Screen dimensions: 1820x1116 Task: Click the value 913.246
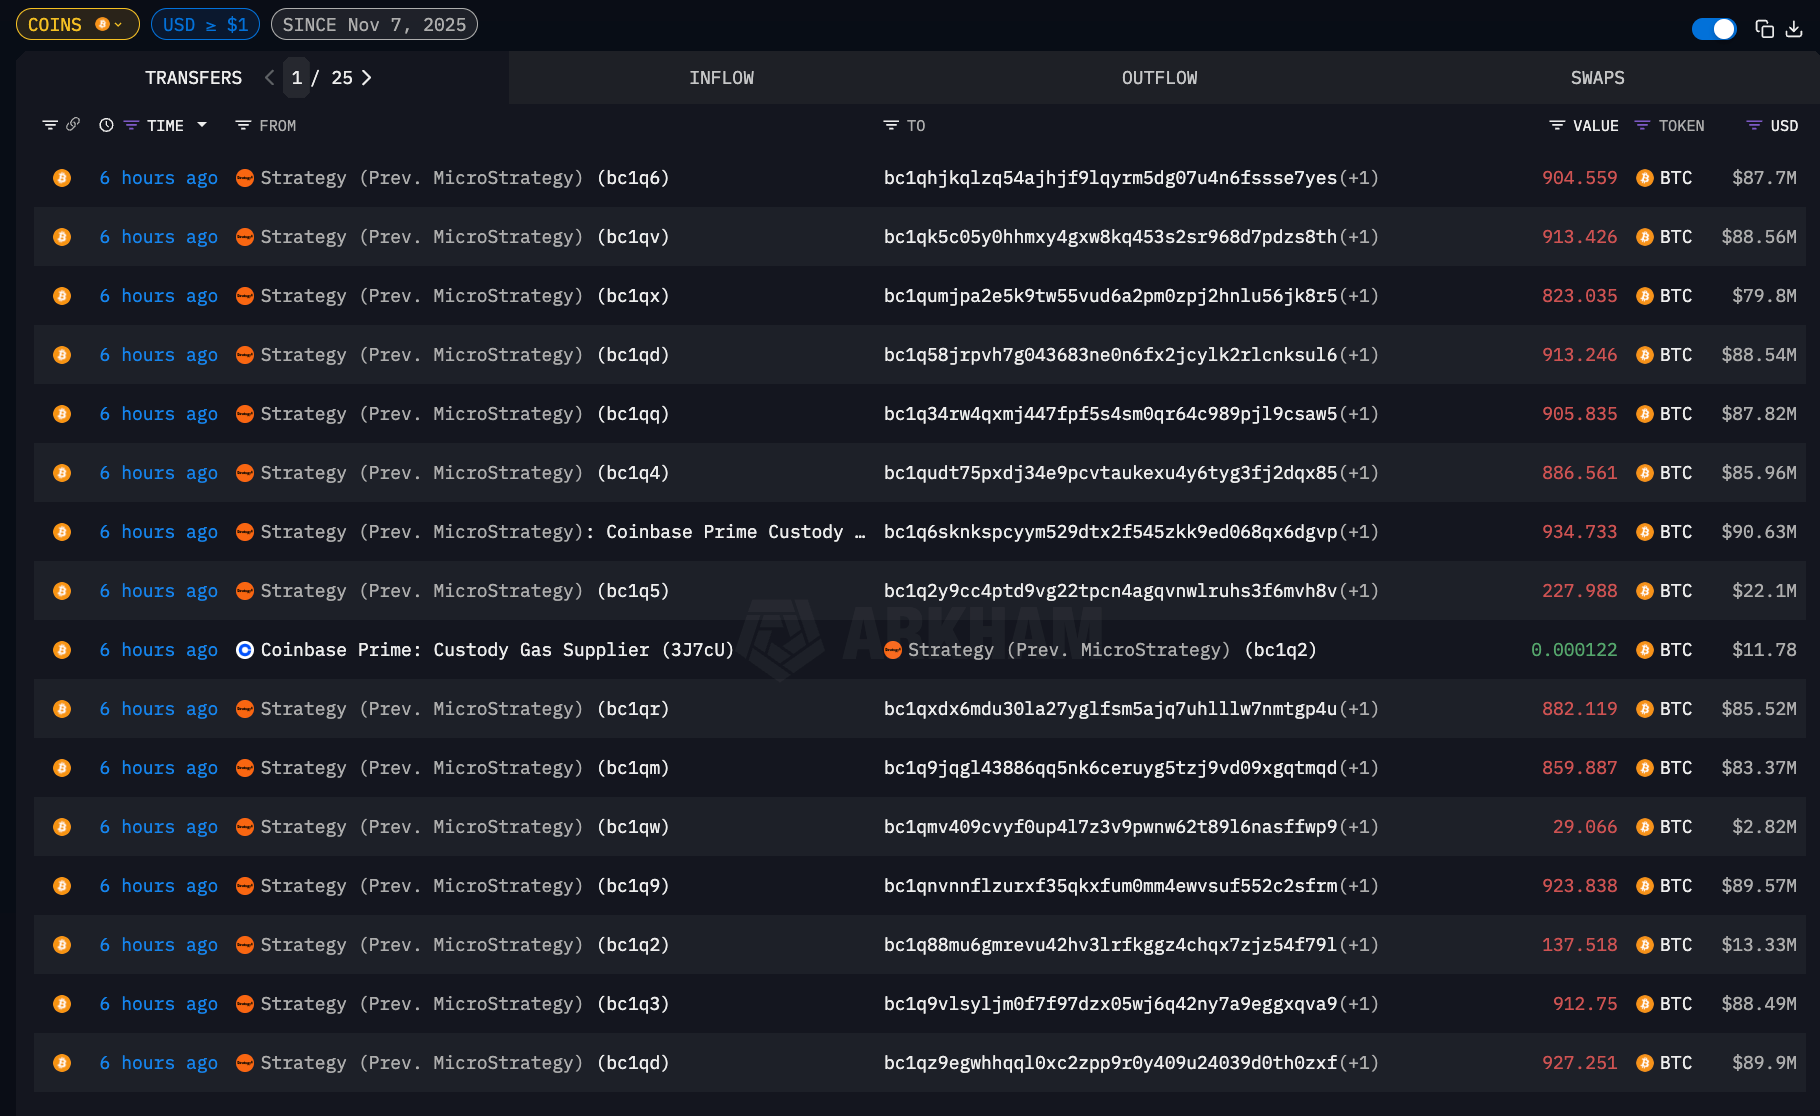point(1579,355)
